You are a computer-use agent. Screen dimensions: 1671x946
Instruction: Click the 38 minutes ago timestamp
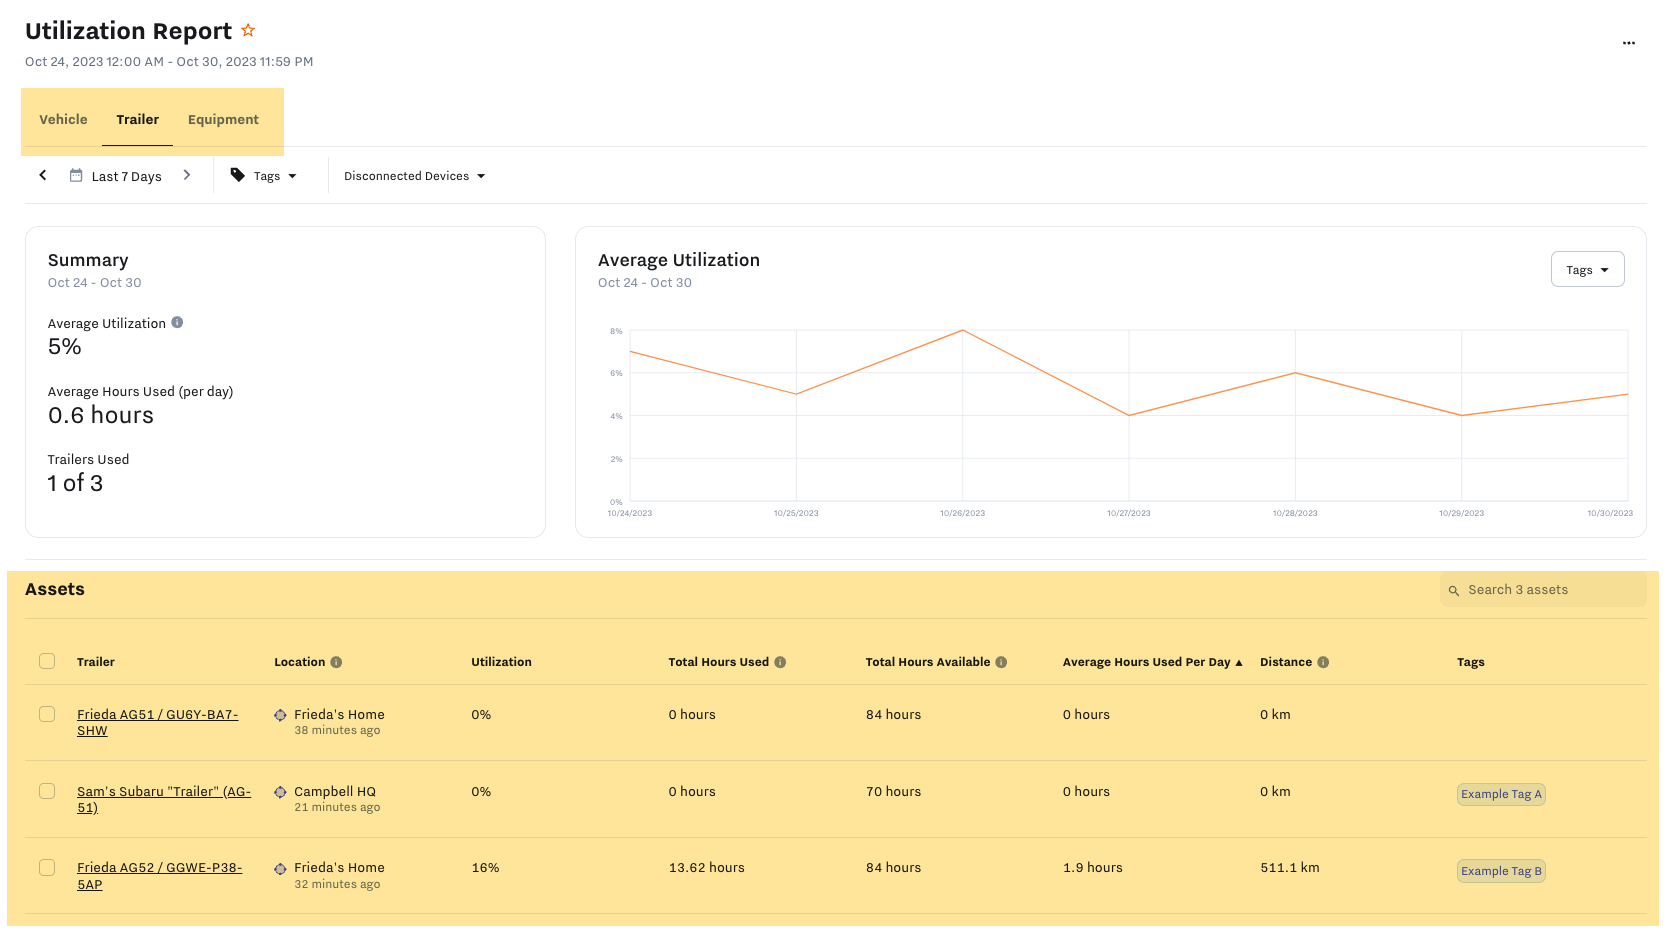[337, 731]
